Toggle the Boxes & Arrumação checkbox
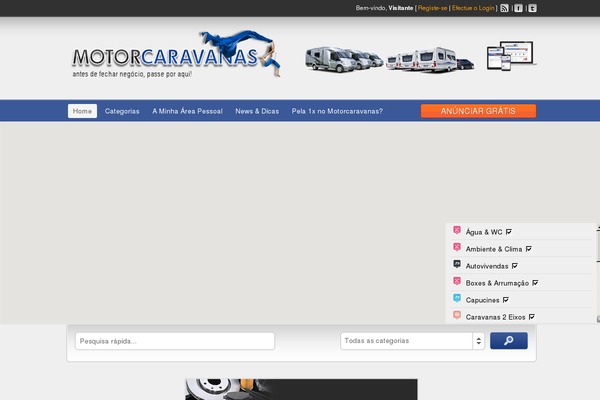This screenshot has width=600, height=400. [x=535, y=283]
